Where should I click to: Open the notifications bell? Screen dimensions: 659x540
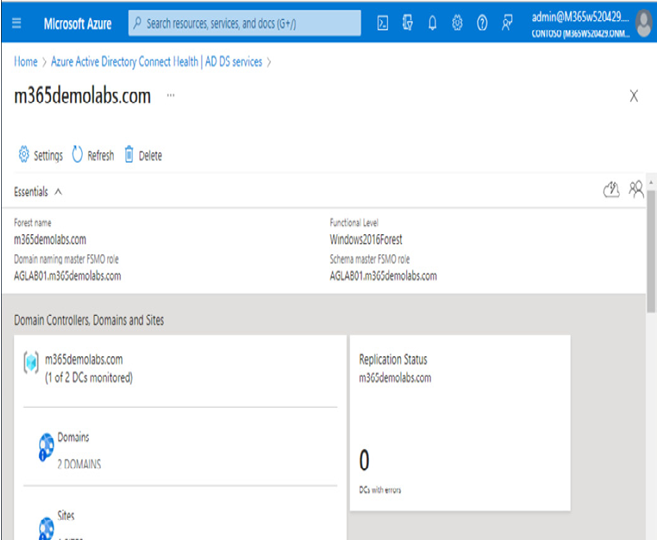pos(432,23)
